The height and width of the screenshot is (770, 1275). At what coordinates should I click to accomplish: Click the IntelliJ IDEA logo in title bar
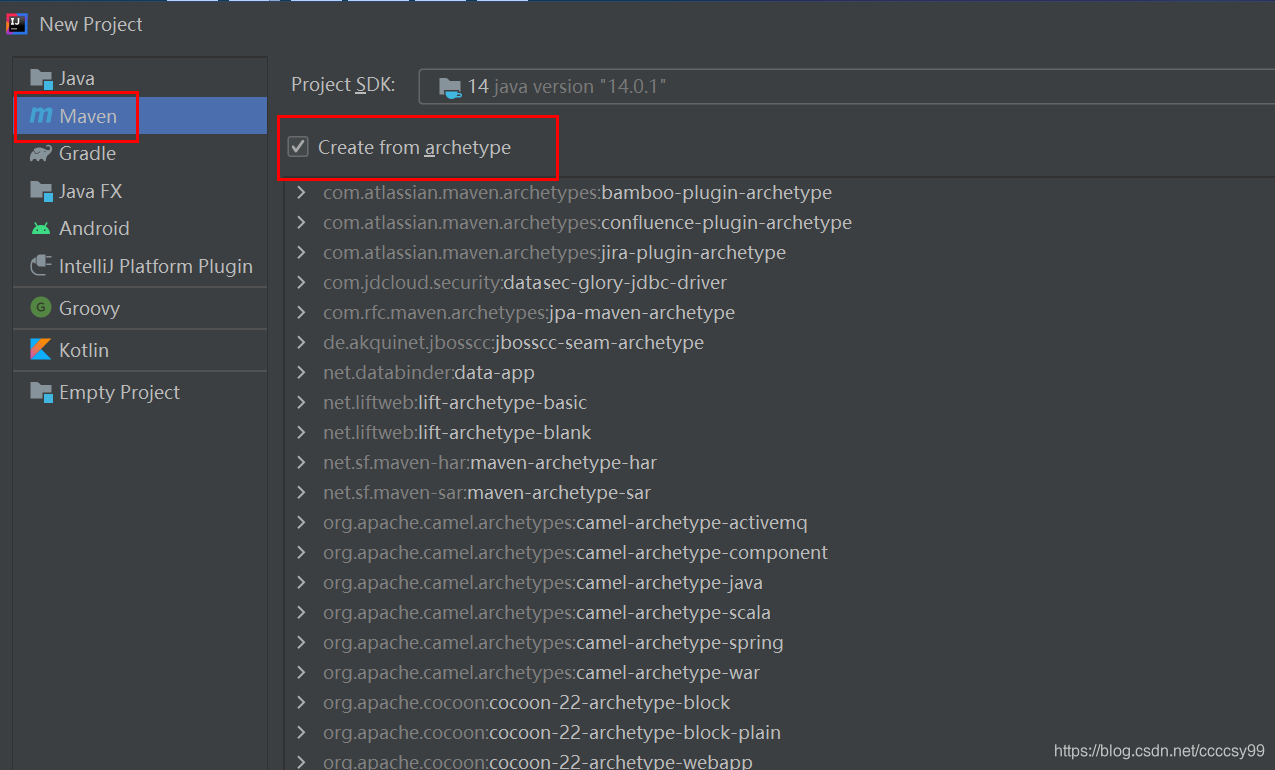(x=17, y=24)
